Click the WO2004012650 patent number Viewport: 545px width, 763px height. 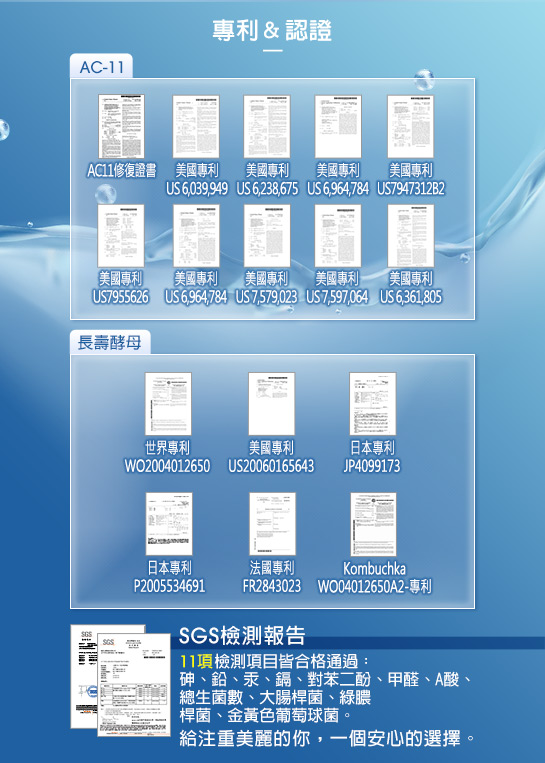point(167,466)
